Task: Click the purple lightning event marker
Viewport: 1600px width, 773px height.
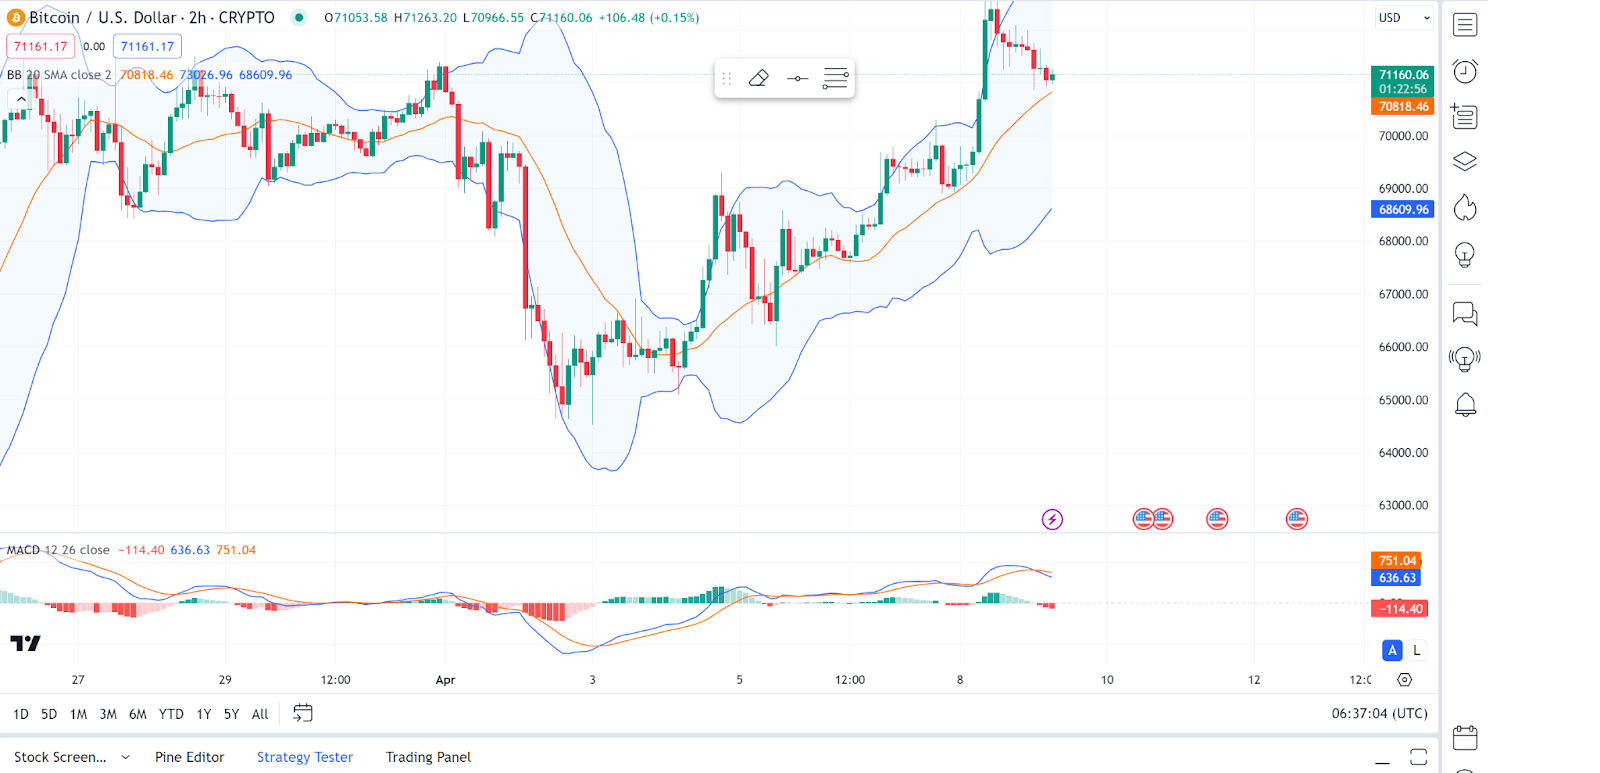Action: pyautogui.click(x=1052, y=519)
